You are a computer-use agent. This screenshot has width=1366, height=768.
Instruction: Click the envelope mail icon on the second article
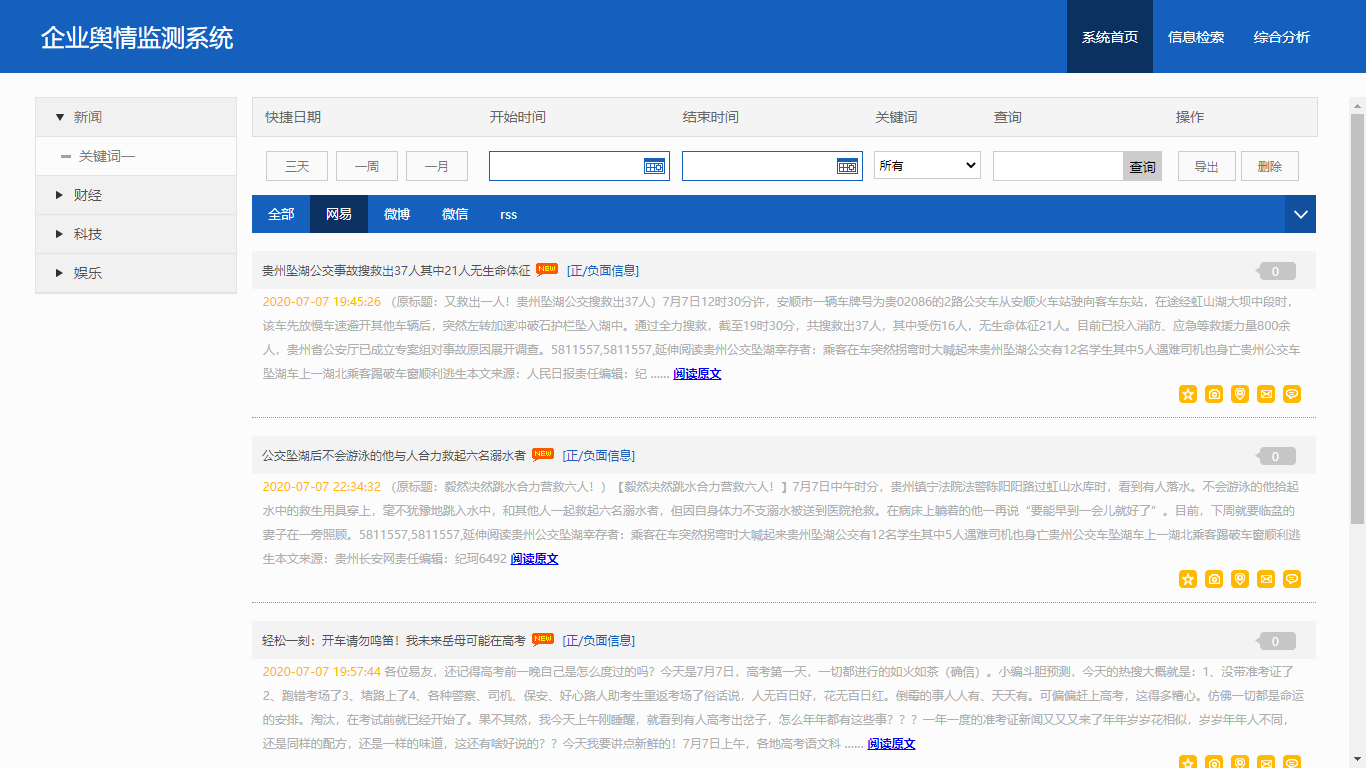point(1266,579)
